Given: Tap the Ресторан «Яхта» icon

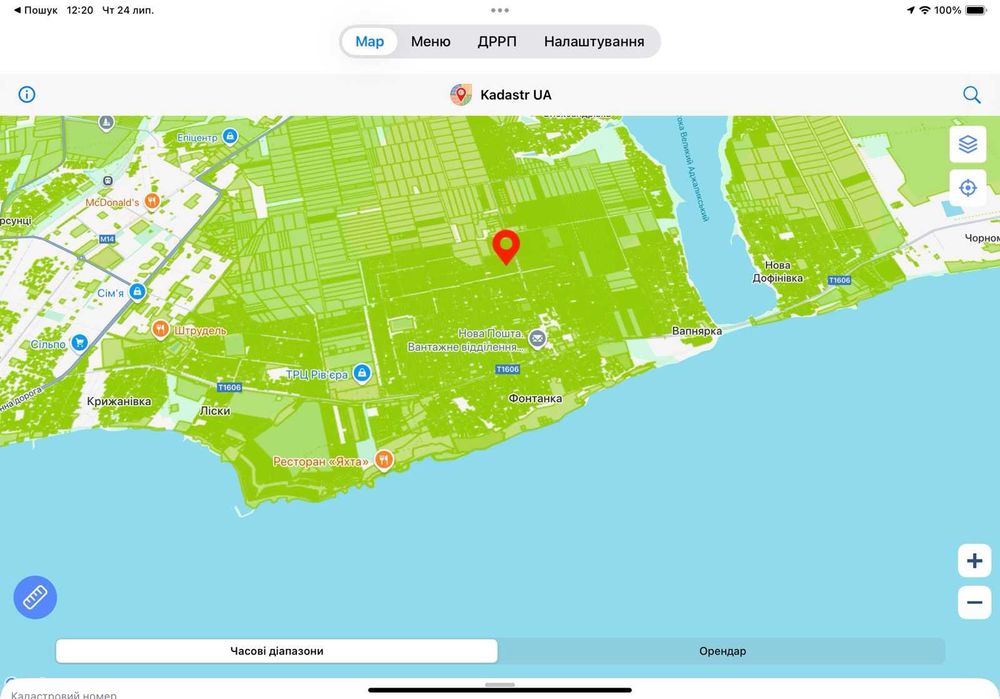Looking at the screenshot, I should coord(383,460).
